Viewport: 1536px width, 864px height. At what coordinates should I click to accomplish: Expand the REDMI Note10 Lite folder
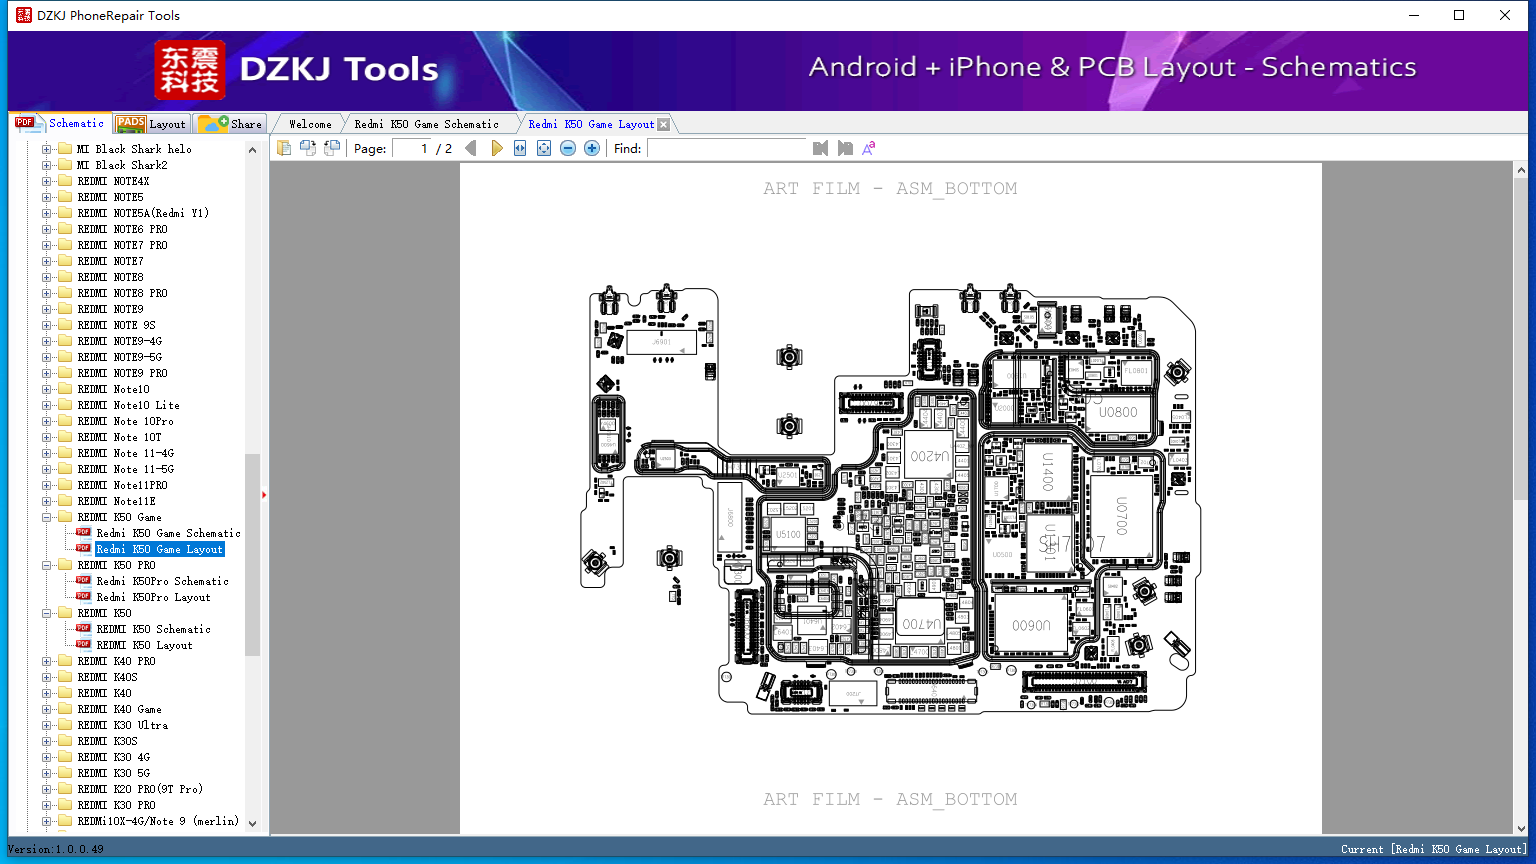pyautogui.click(x=46, y=405)
